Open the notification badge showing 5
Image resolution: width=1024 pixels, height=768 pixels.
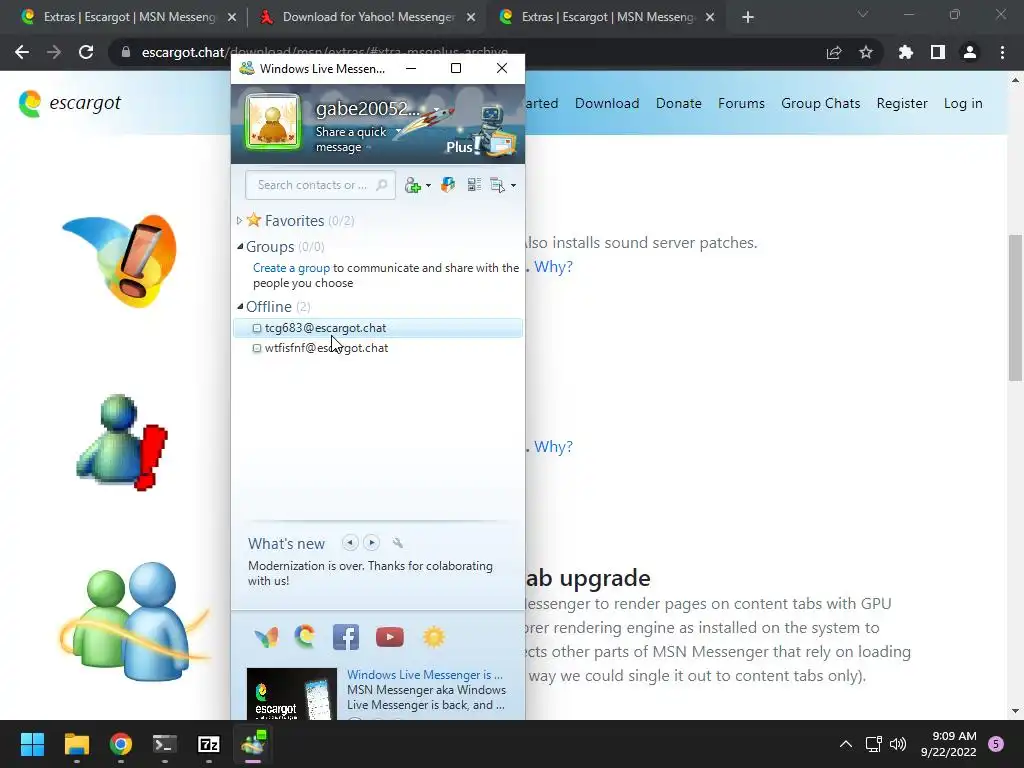[x=996, y=744]
